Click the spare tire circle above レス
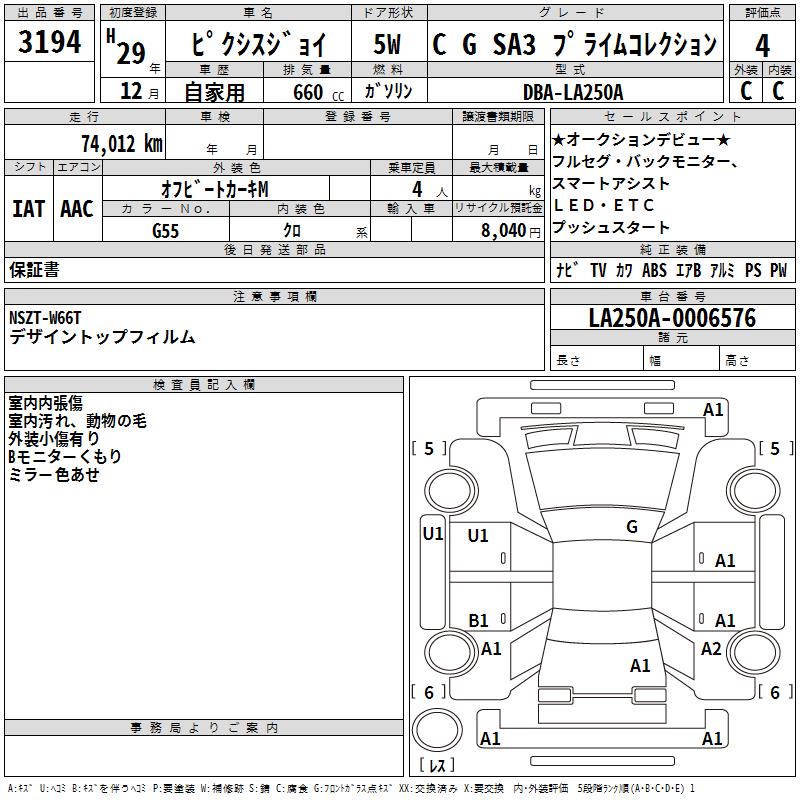 click(437, 730)
